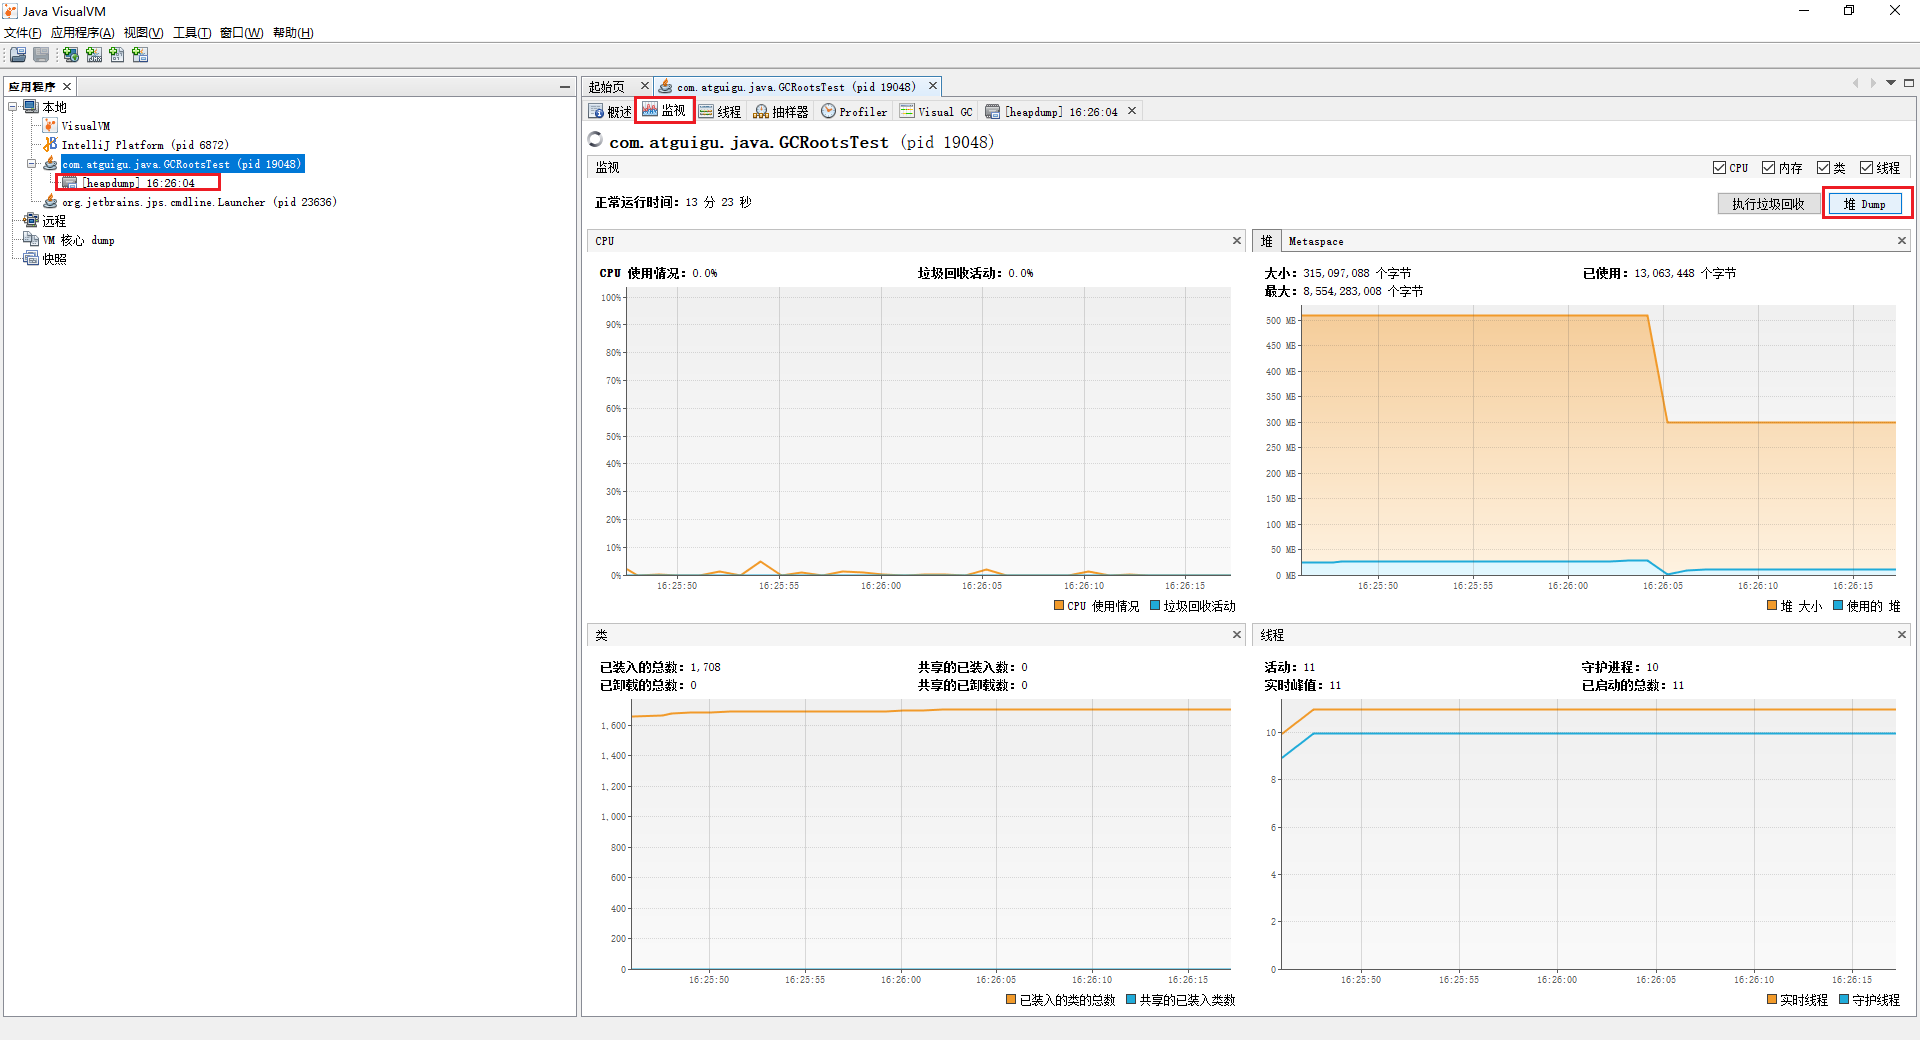This screenshot has width=1920, height=1040.
Task: Click the VM 核心 dump icon
Action: click(31, 240)
